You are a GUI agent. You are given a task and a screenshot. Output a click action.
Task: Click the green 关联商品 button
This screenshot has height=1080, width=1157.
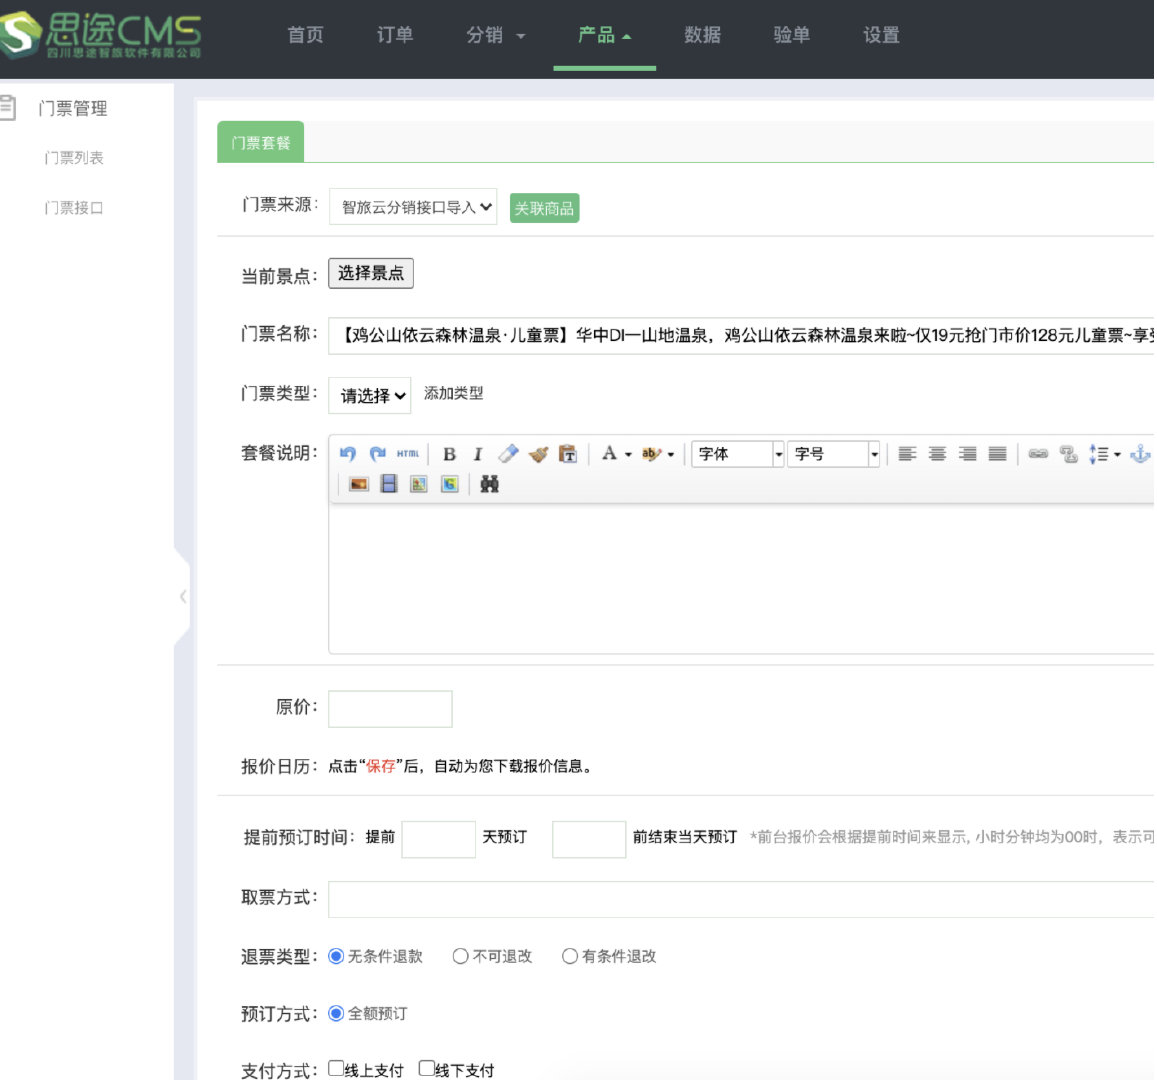(x=544, y=208)
